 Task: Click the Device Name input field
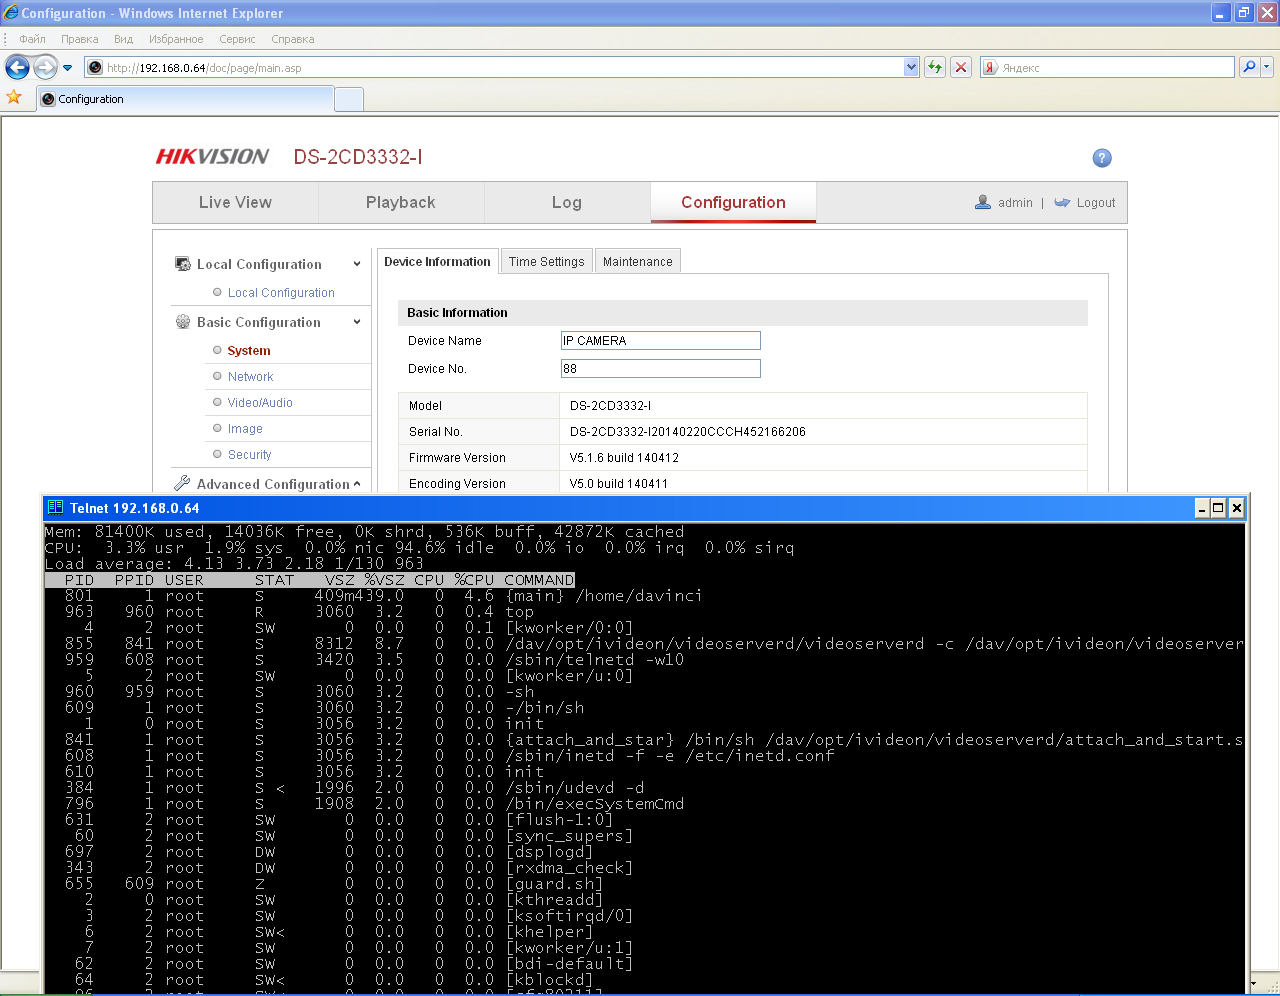click(661, 341)
